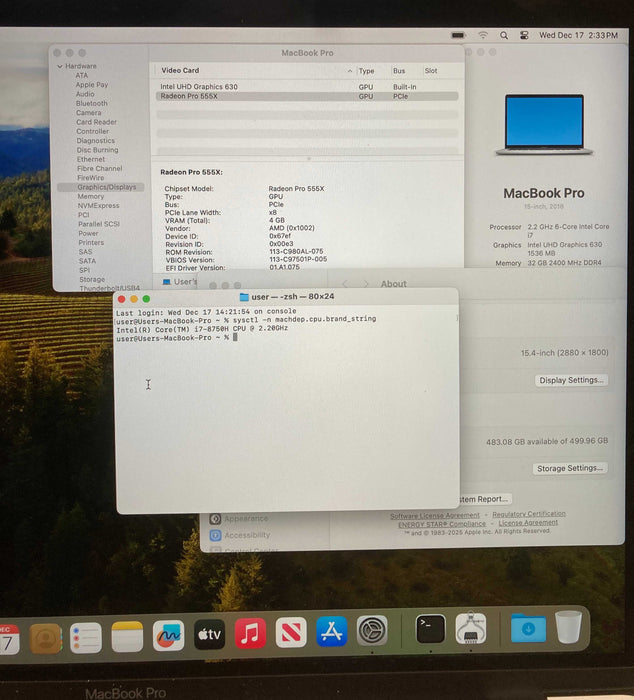Select ATA in hardware sidebar
634x700 pixels.
(x=82, y=75)
